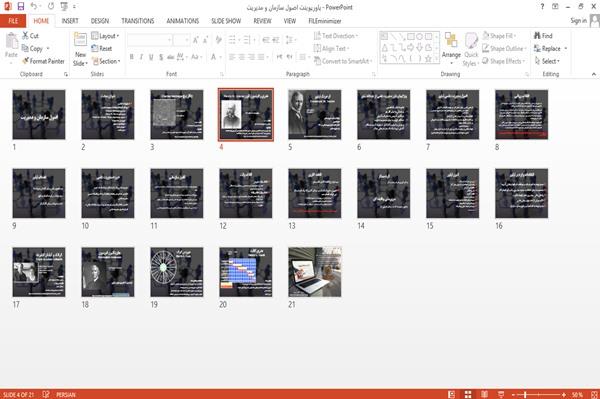Click the Format Painter brush icon
The width and height of the screenshot is (600, 399).
(x=26, y=61)
